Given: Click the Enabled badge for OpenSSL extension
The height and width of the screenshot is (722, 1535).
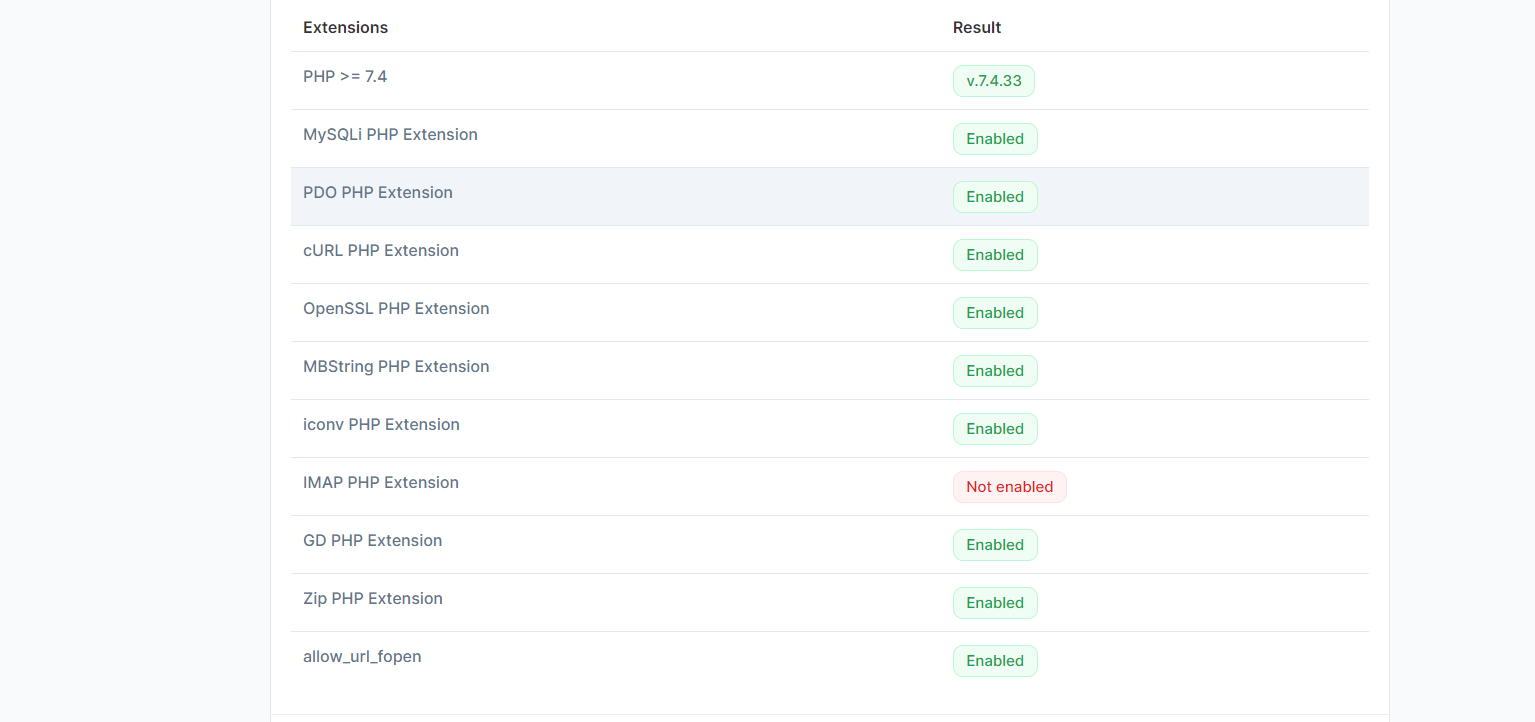Looking at the screenshot, I should click(995, 313).
